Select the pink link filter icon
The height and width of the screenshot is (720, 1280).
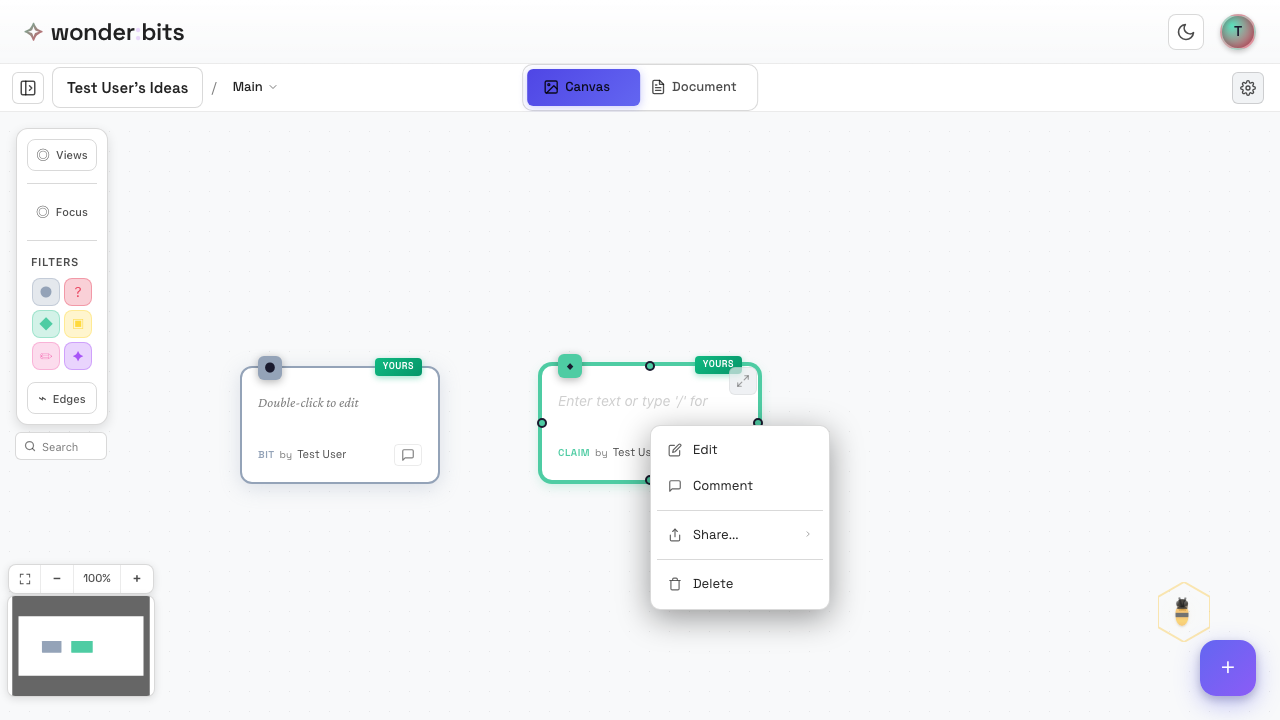[46, 356]
